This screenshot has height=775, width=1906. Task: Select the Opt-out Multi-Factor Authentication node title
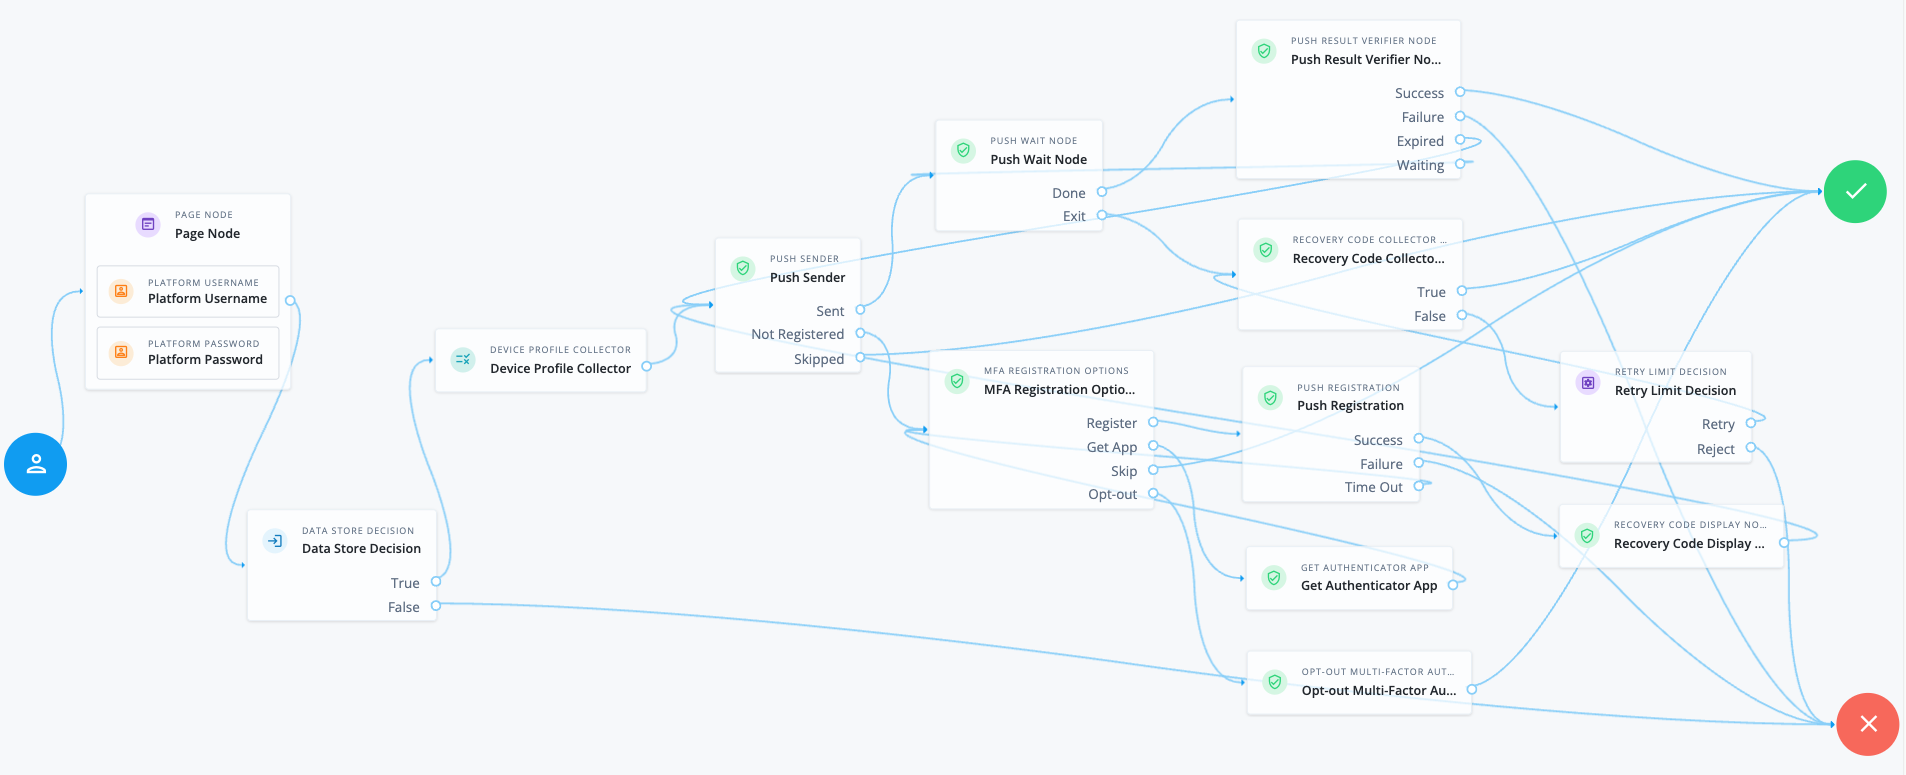click(x=1378, y=691)
